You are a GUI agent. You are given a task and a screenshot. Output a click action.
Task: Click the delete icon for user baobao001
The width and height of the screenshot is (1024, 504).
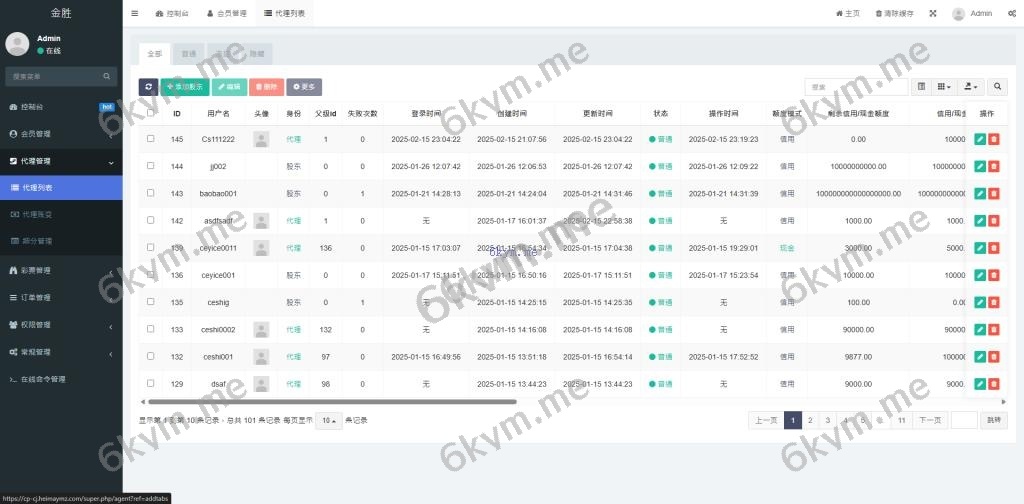[x=993, y=194]
